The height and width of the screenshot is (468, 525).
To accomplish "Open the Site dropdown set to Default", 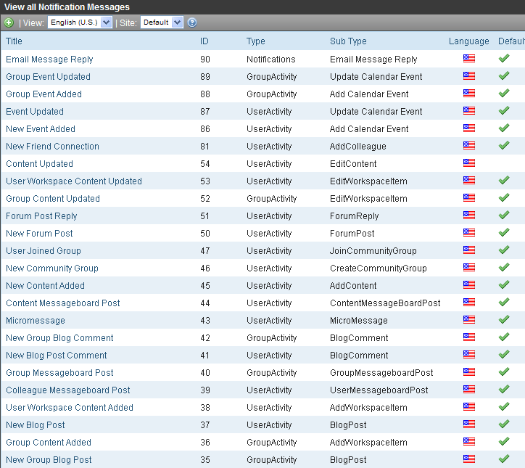I will point(162,22).
